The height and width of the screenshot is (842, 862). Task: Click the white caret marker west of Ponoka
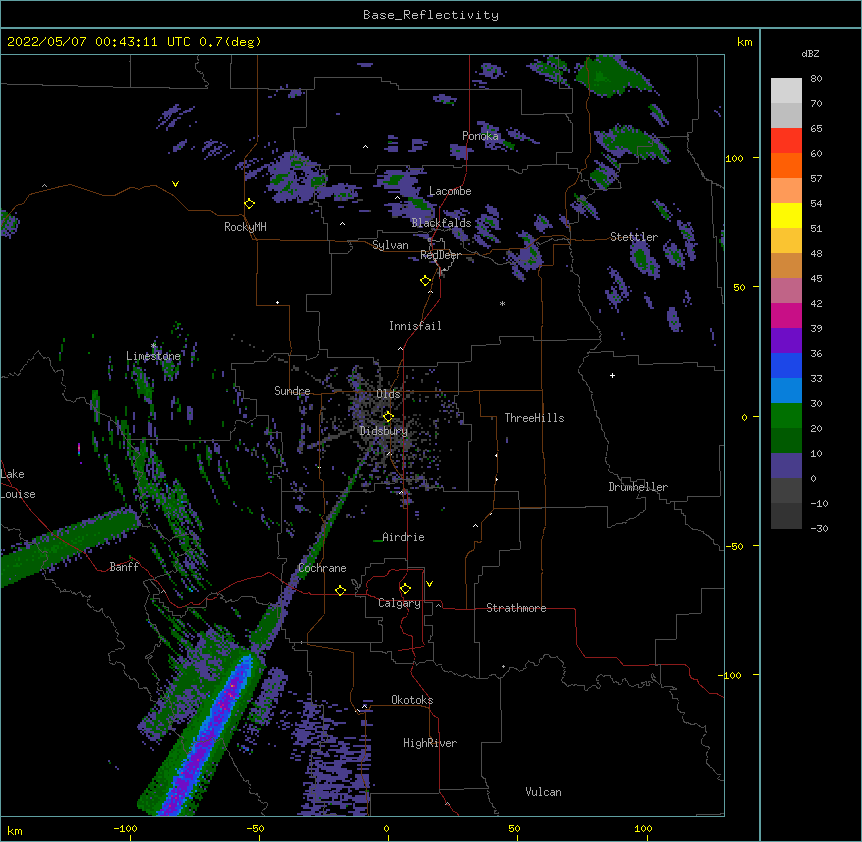[366, 147]
